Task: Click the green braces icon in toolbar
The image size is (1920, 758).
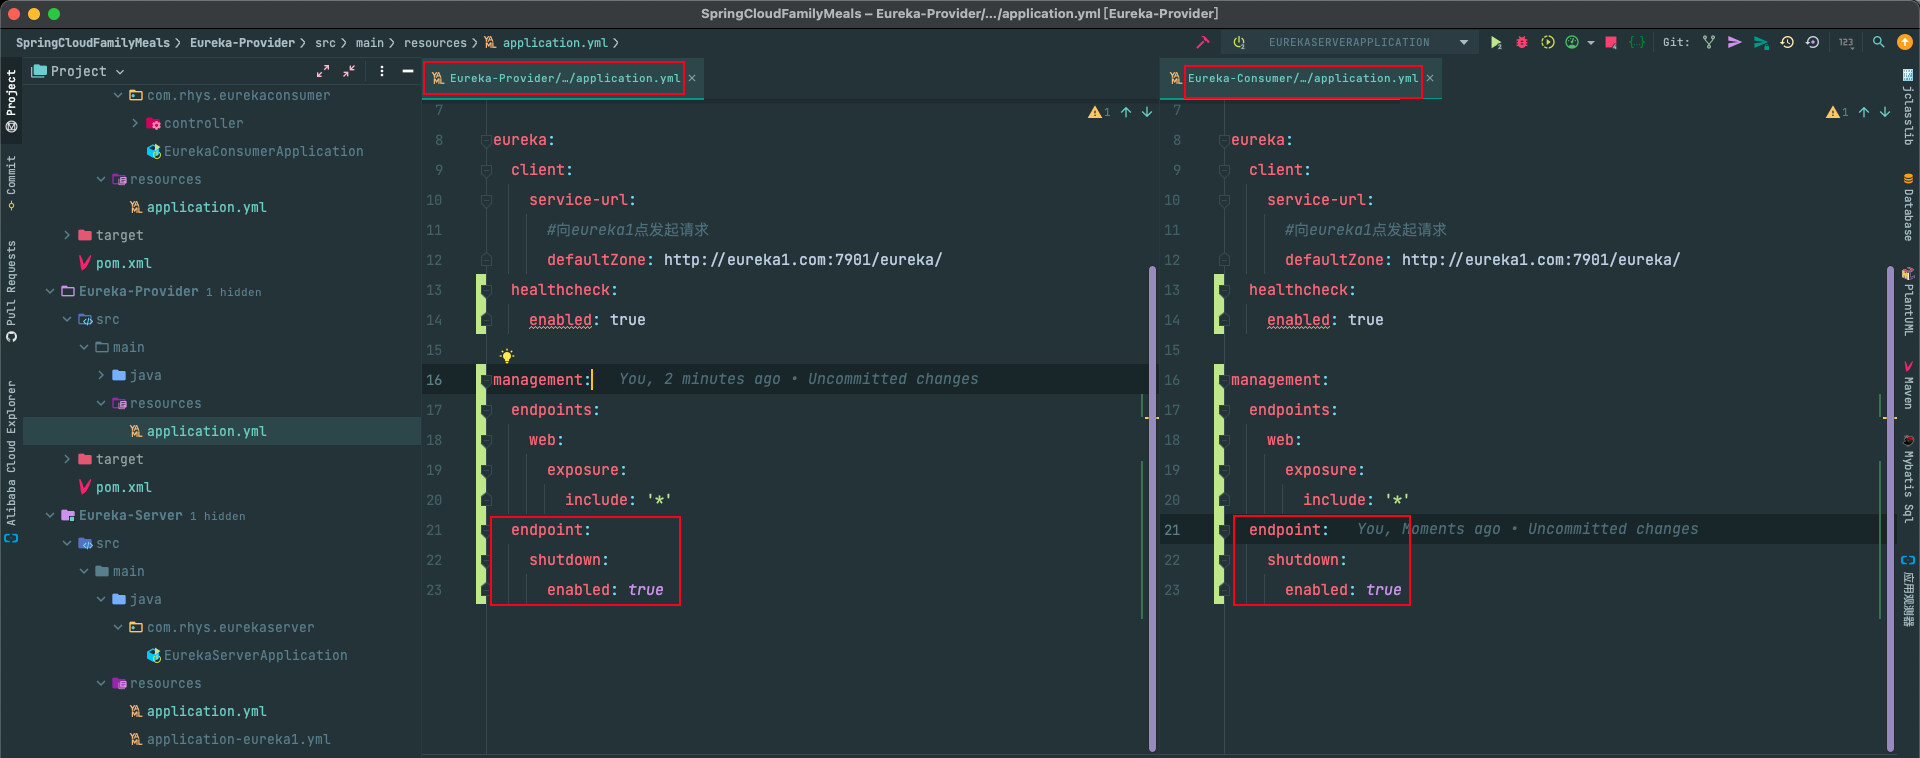Action: click(1637, 42)
